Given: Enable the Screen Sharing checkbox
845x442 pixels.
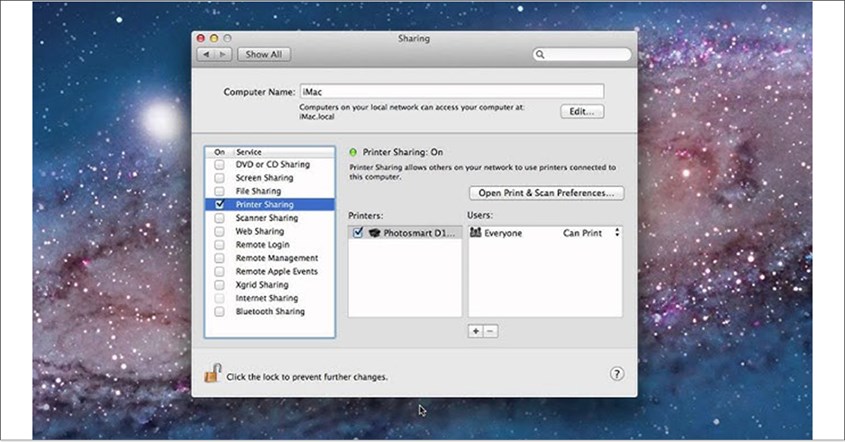Looking at the screenshot, I should (x=219, y=178).
